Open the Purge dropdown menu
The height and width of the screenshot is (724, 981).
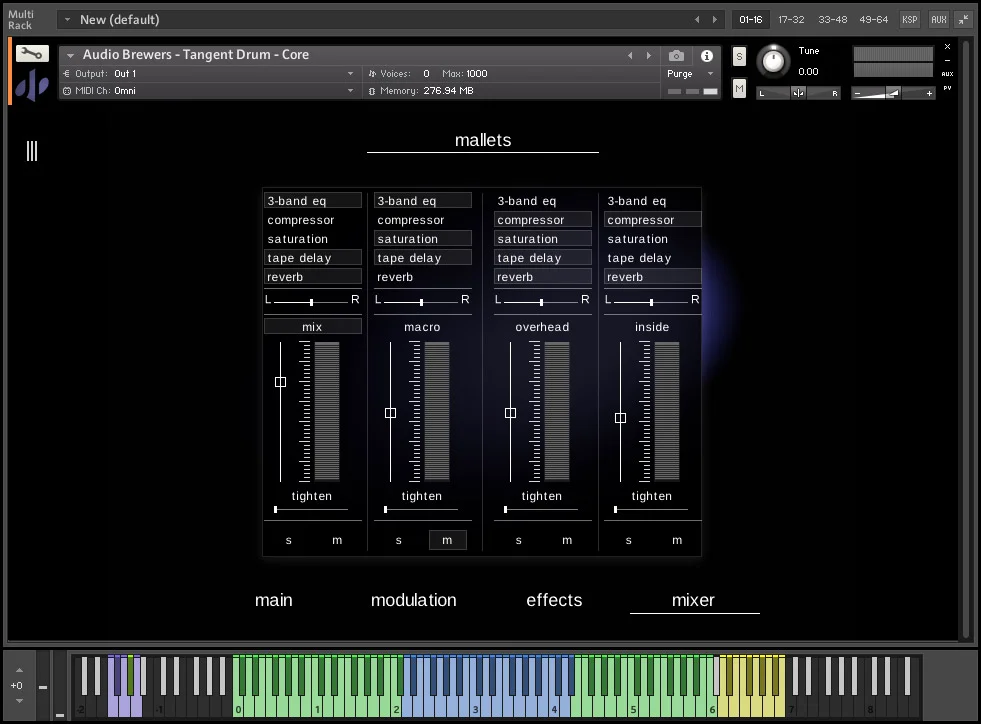[690, 74]
